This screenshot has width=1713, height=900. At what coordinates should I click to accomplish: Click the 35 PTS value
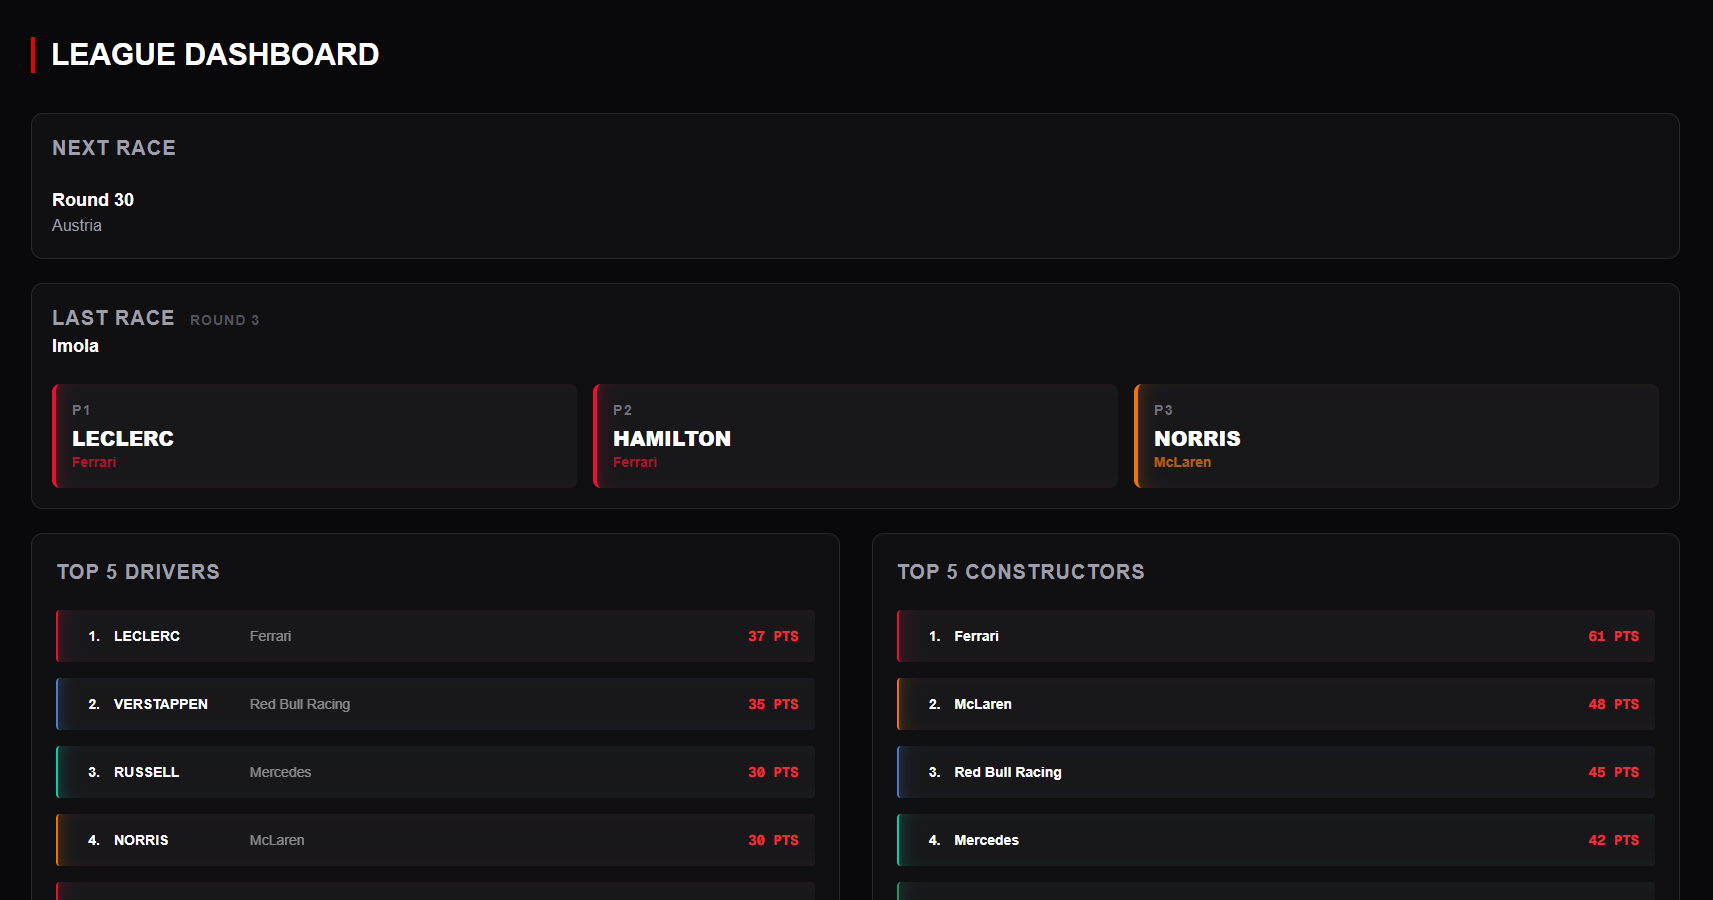(773, 704)
